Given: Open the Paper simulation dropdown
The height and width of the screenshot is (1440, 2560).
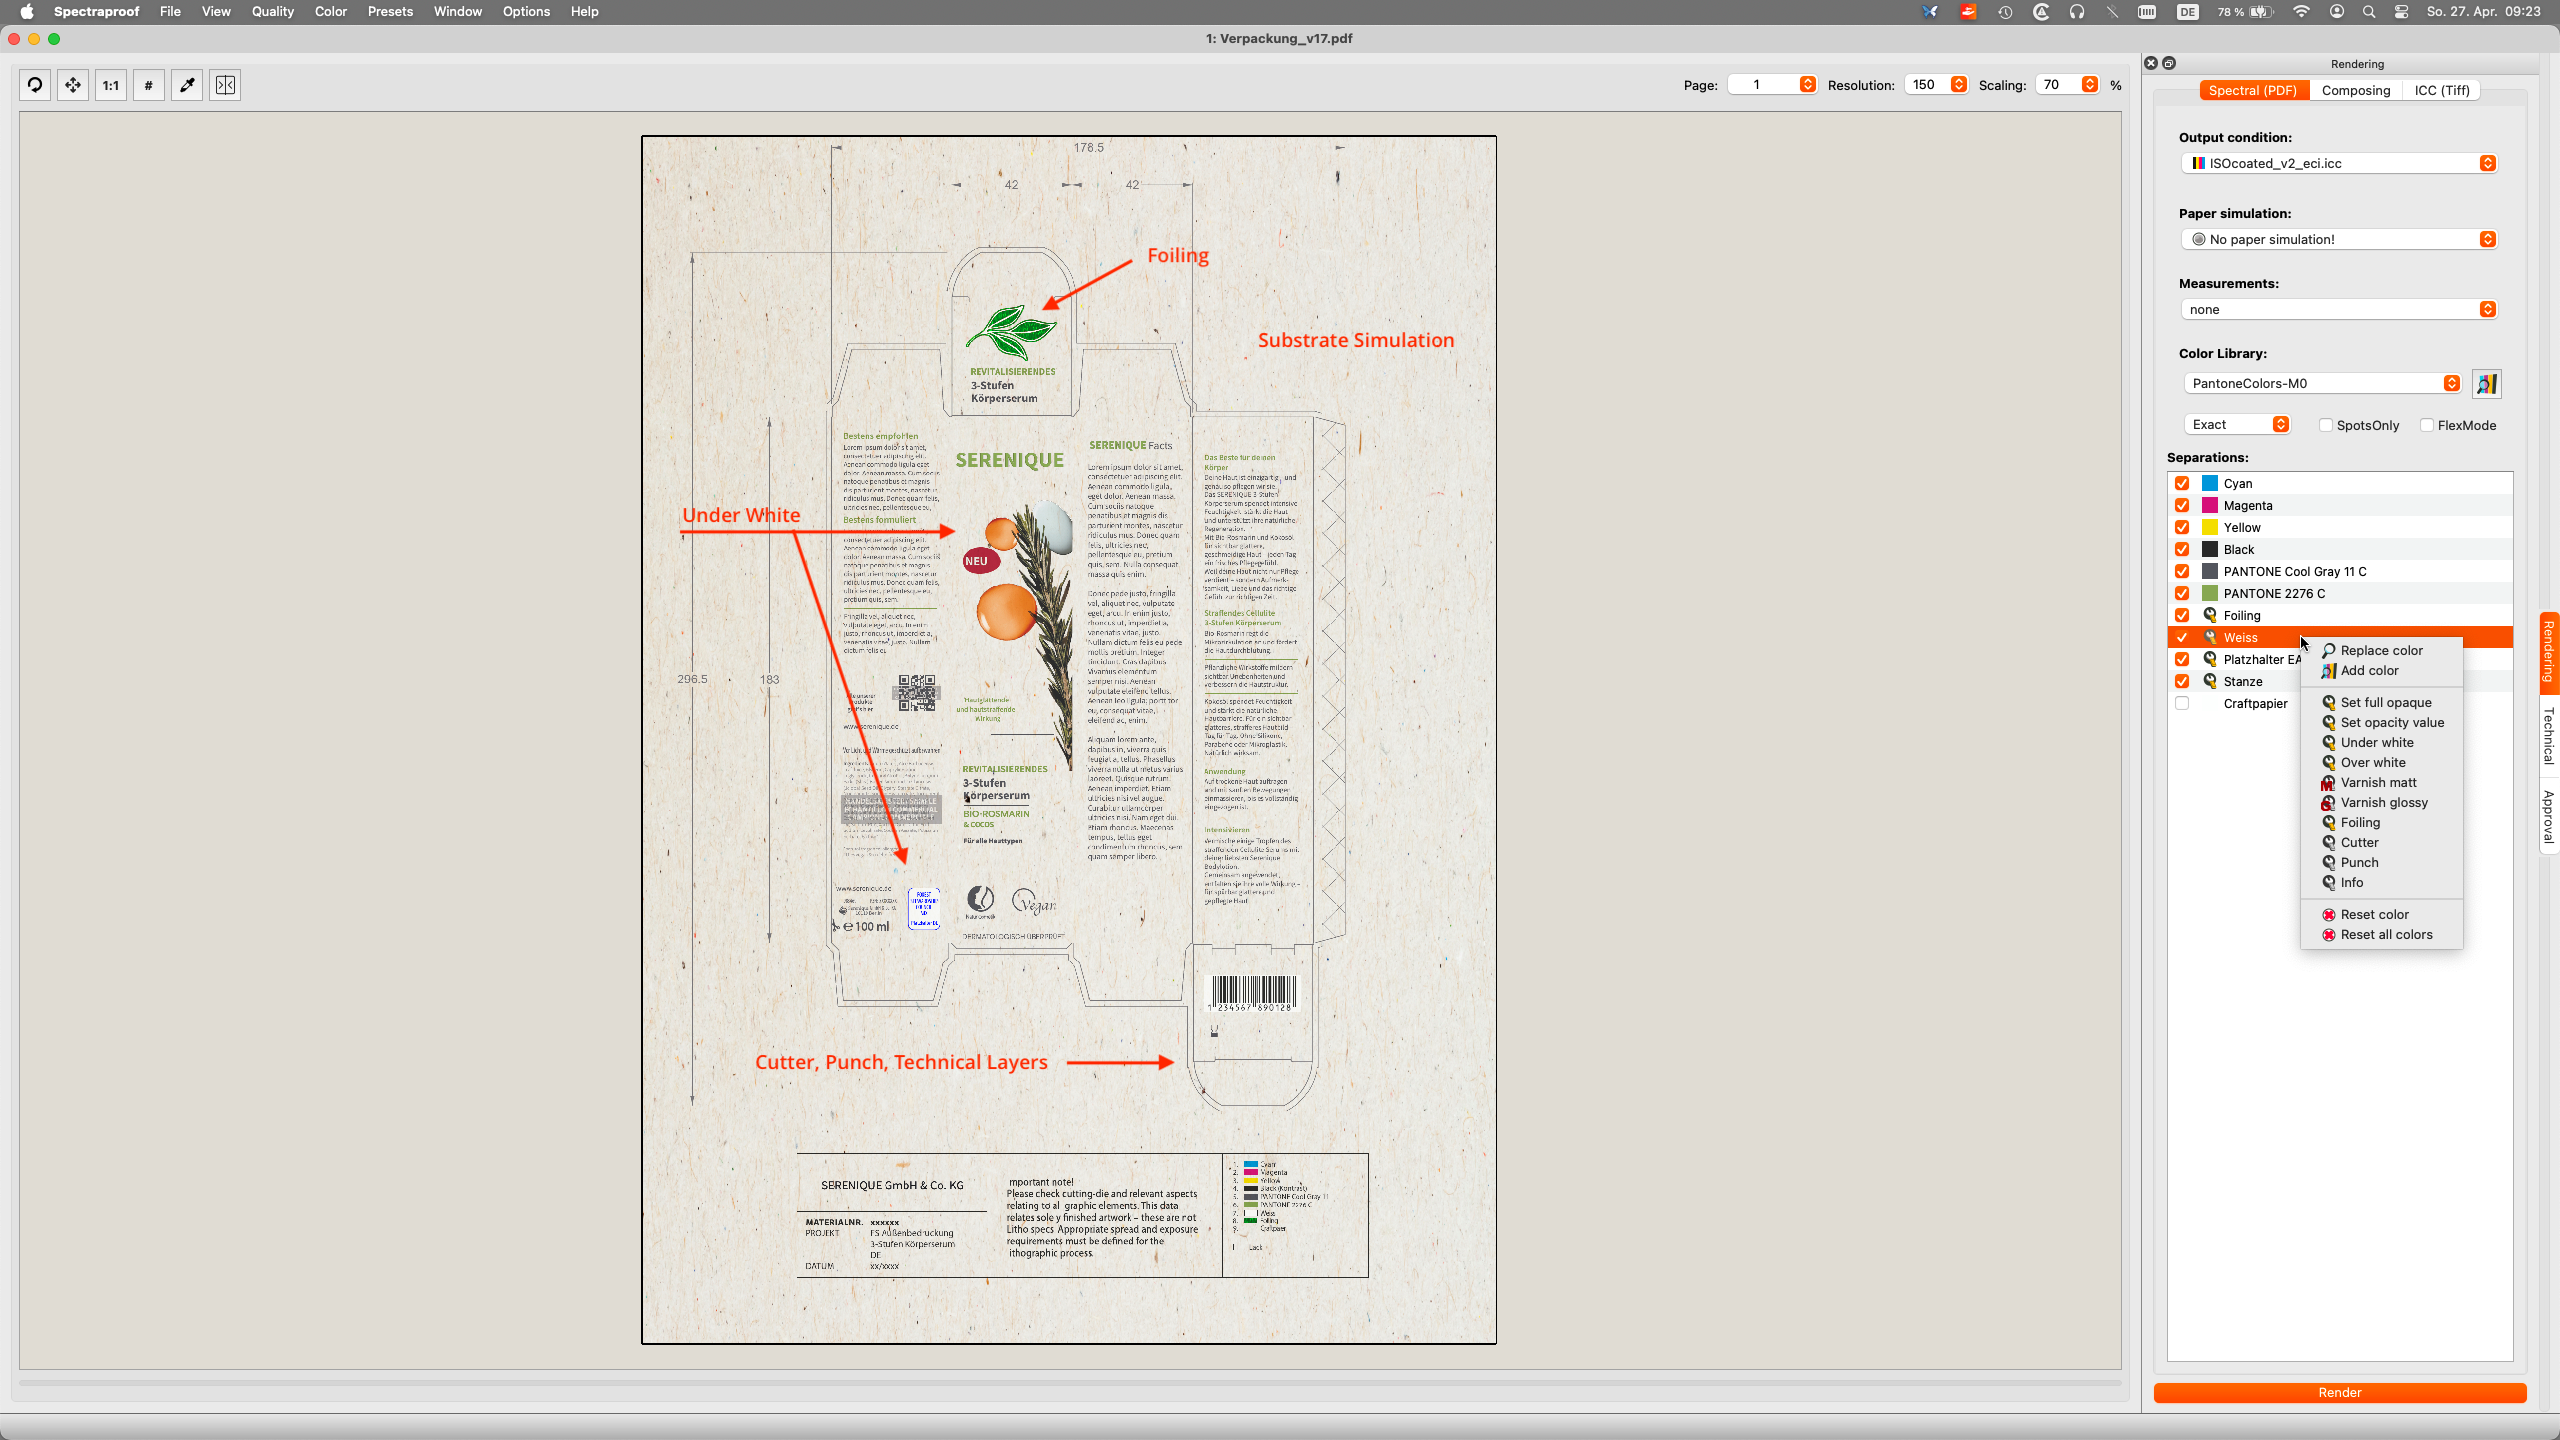Looking at the screenshot, I should (2339, 239).
